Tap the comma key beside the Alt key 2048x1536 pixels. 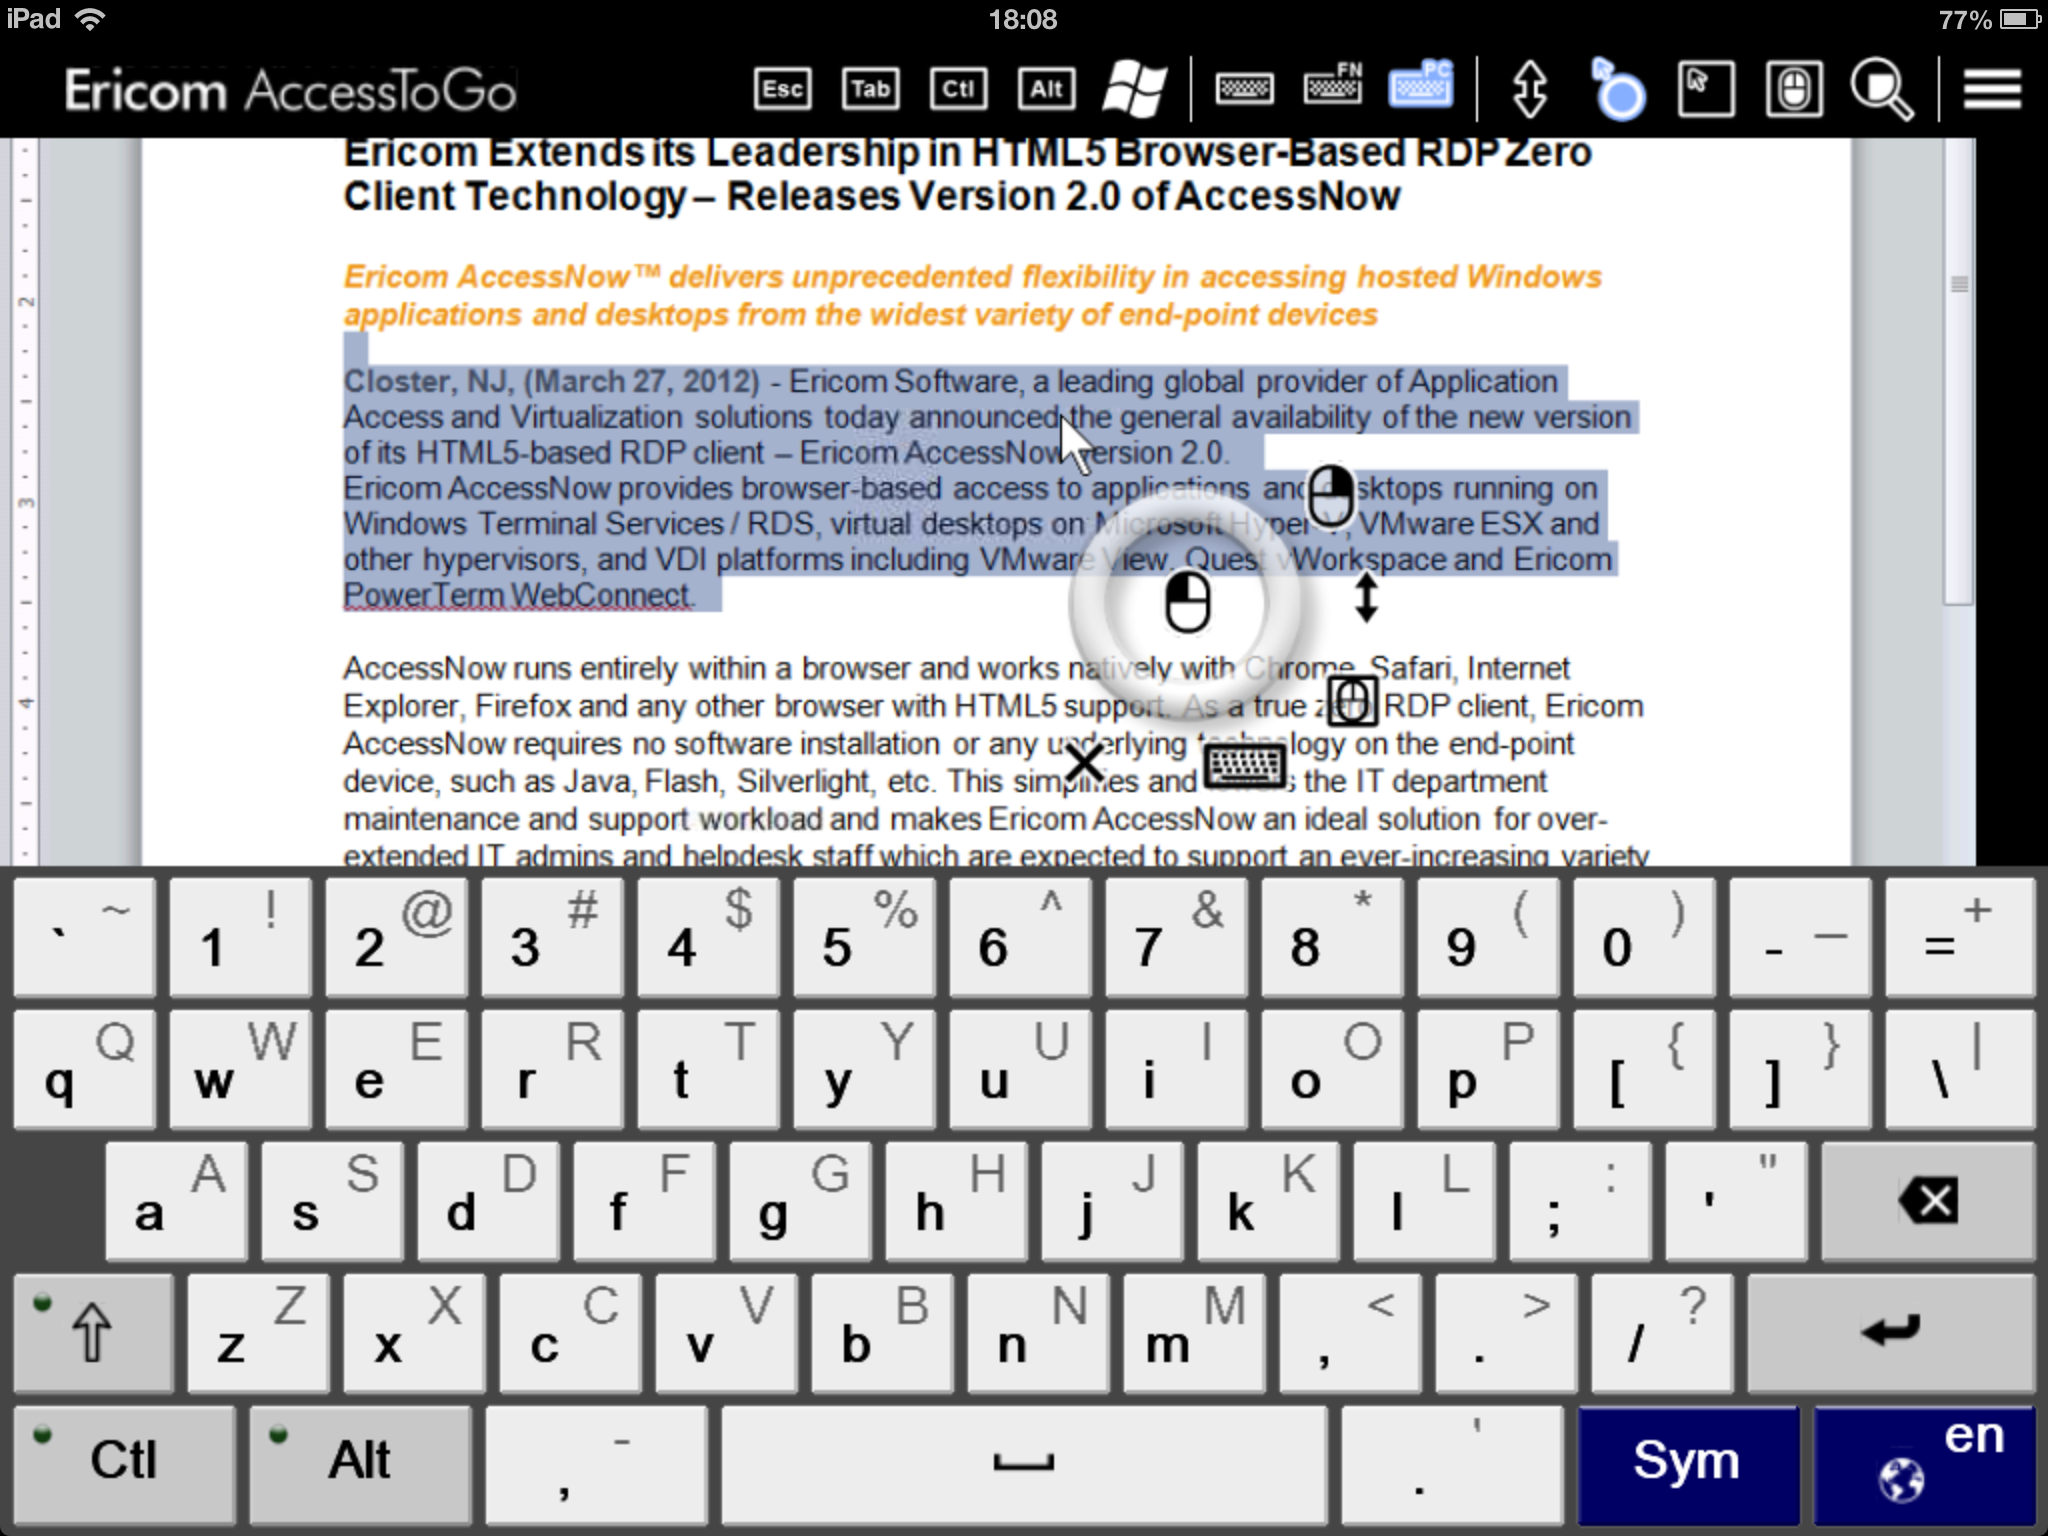coord(596,1463)
